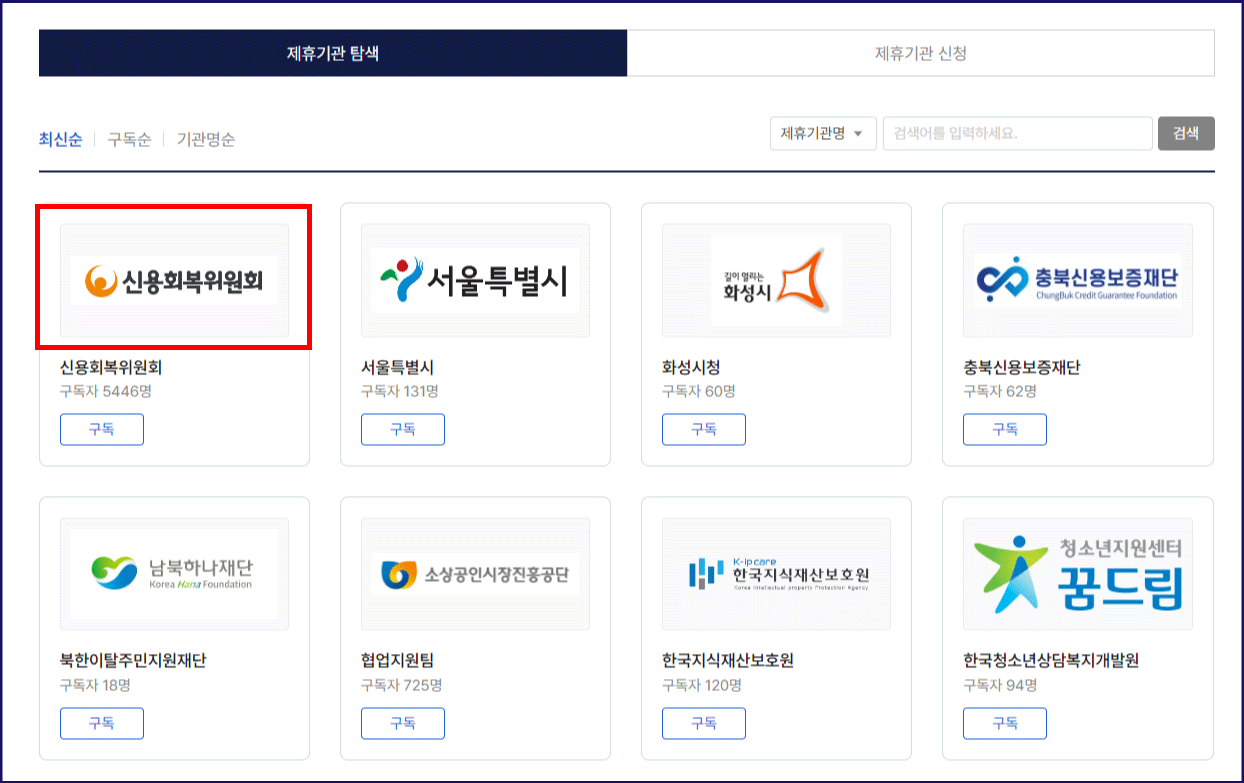Open the 소상공인시장진흥공단 logo thumbnail
Viewport: 1244px width, 783px height.
pos(475,574)
